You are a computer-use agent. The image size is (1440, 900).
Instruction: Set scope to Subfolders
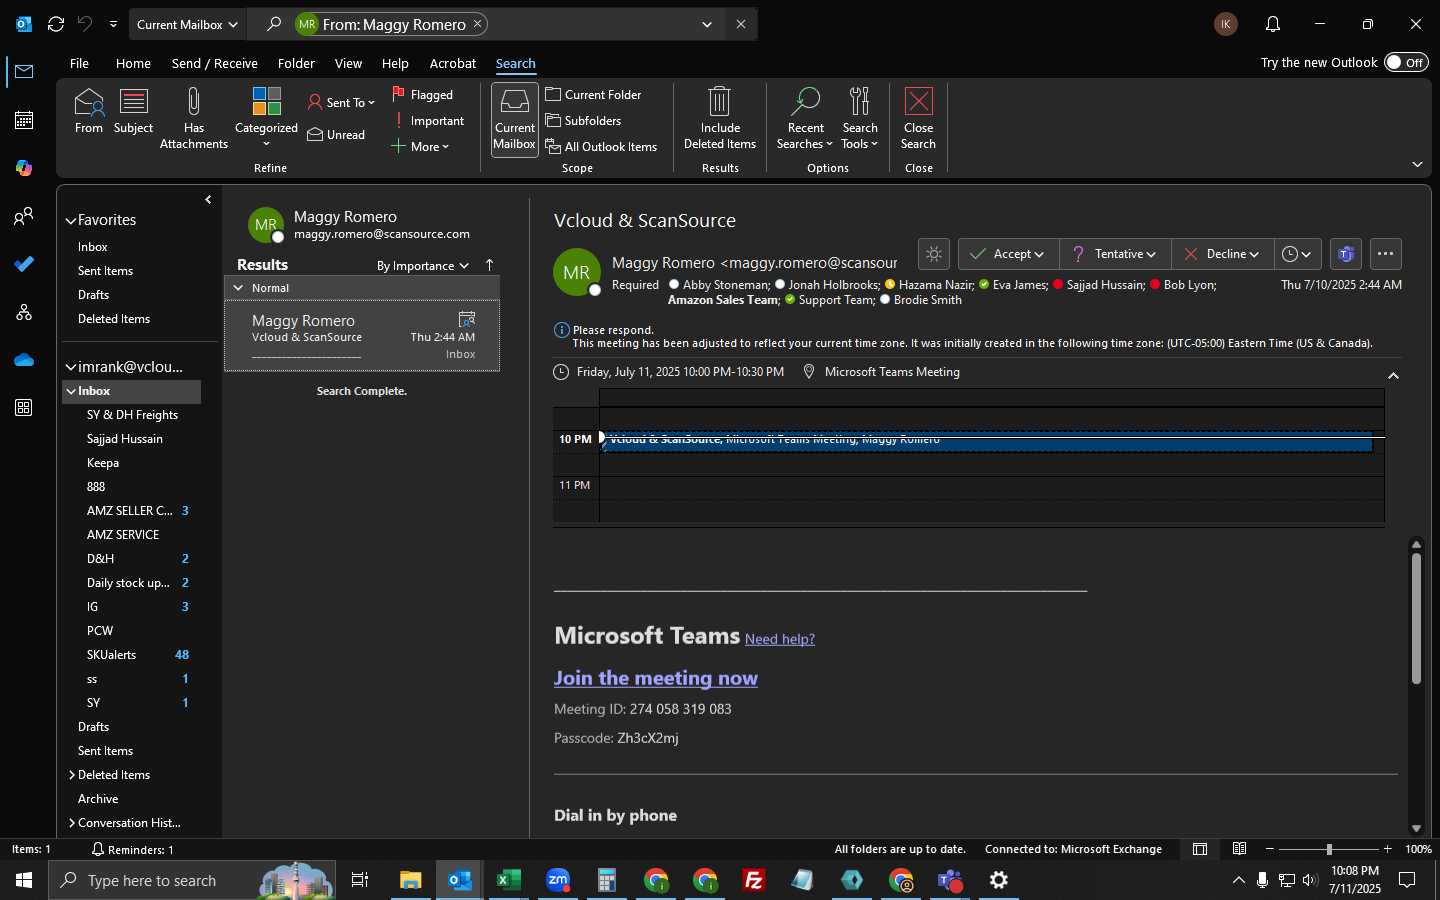pos(584,121)
